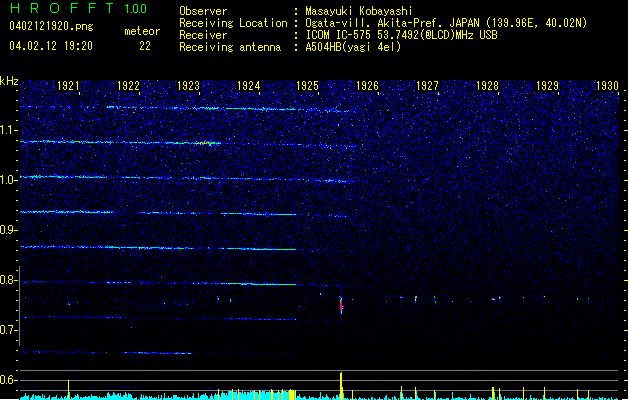Image resolution: width=629 pixels, height=400 pixels.
Task: Click the 0.6 frequency axis label
Action: coord(9,380)
